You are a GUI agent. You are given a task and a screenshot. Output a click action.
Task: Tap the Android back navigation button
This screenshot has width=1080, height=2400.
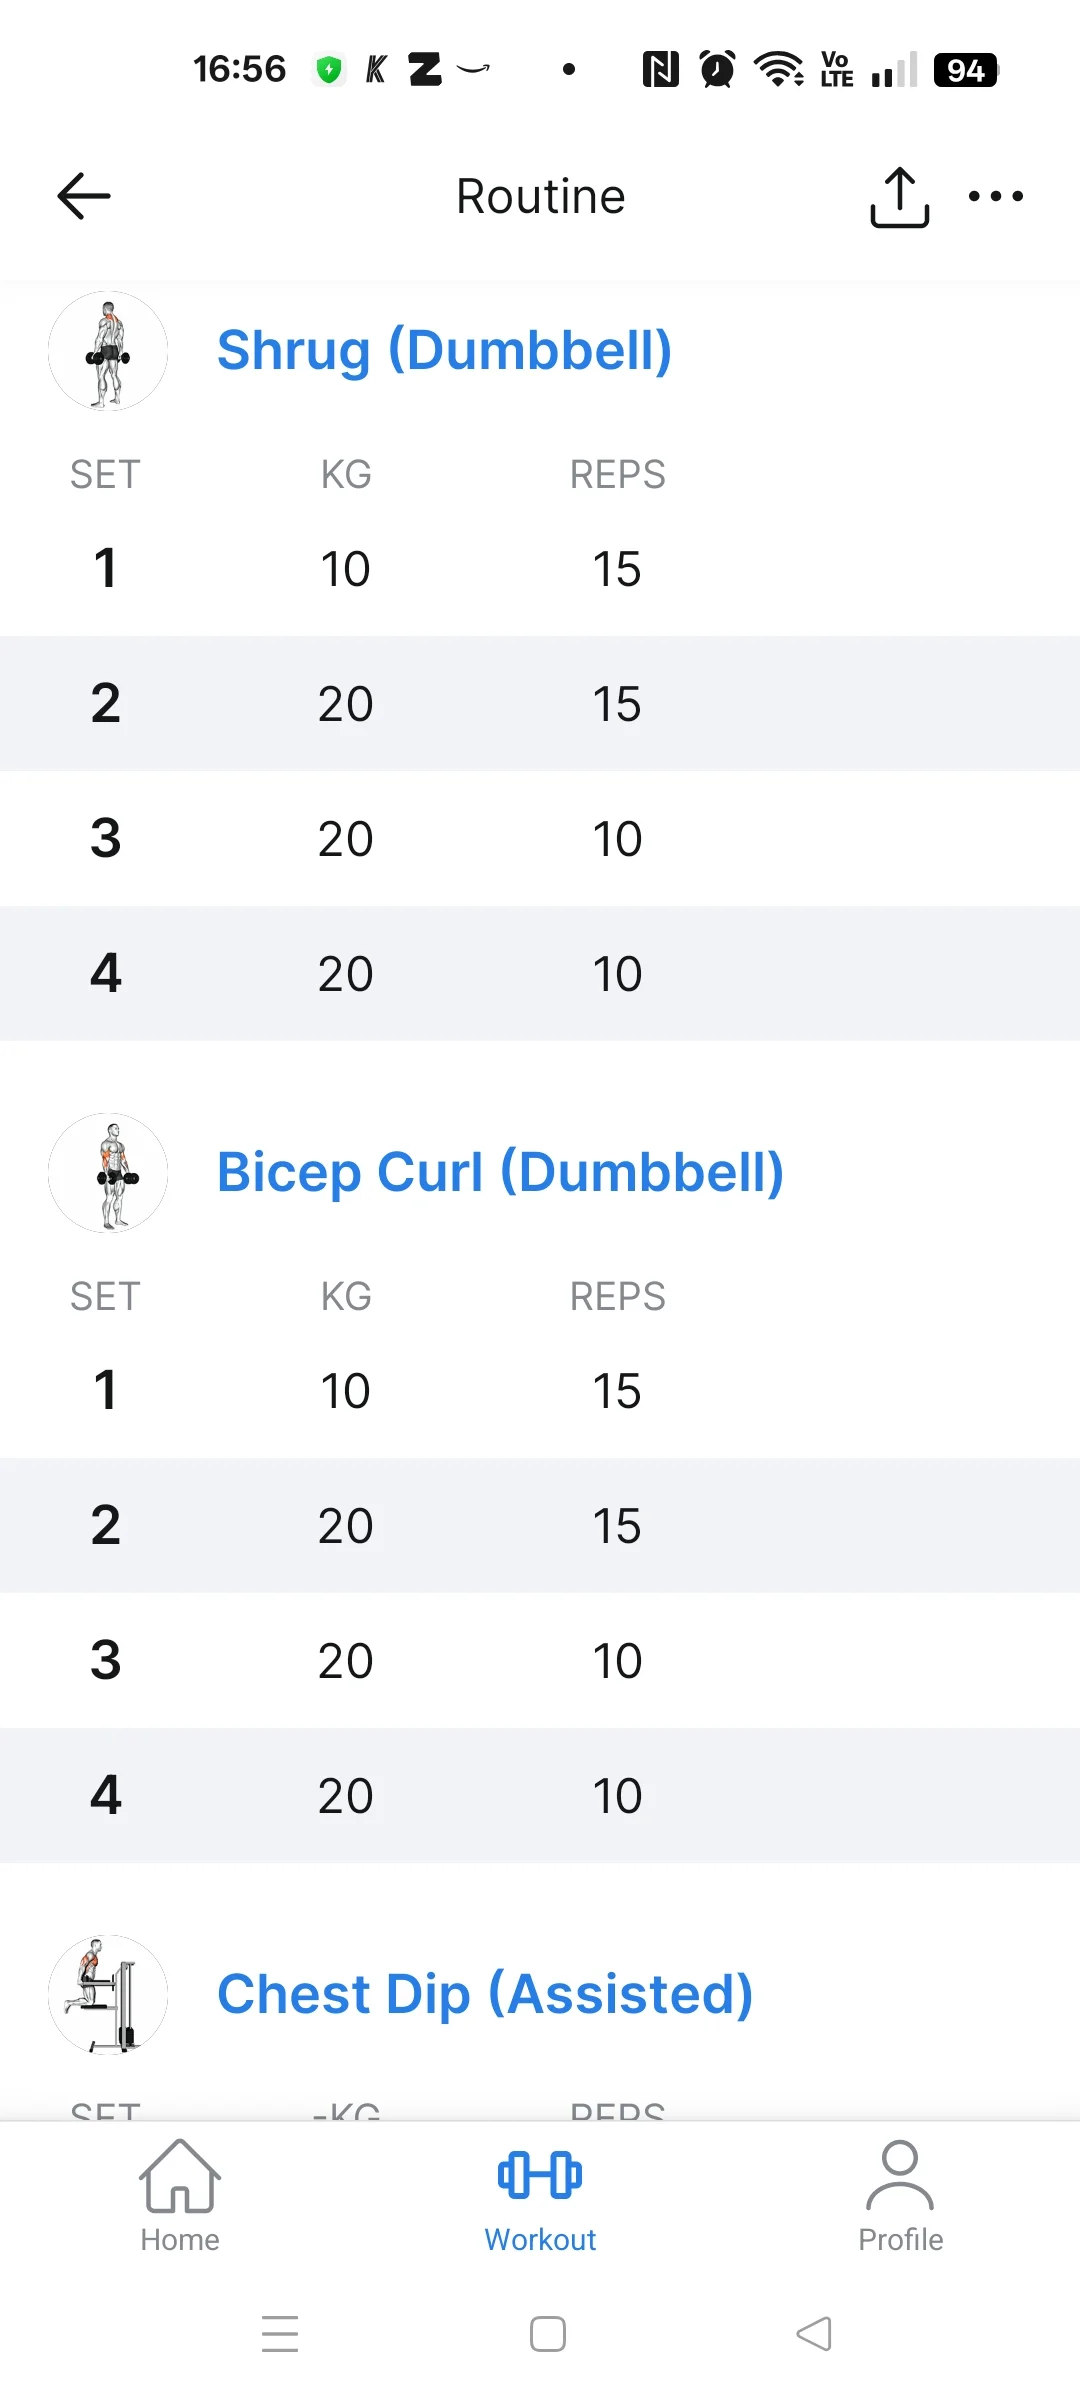(x=814, y=2334)
